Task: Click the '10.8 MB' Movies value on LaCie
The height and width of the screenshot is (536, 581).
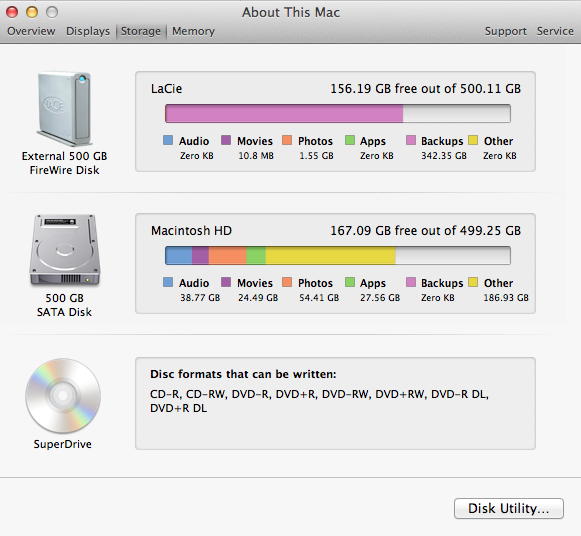Action: click(256, 156)
